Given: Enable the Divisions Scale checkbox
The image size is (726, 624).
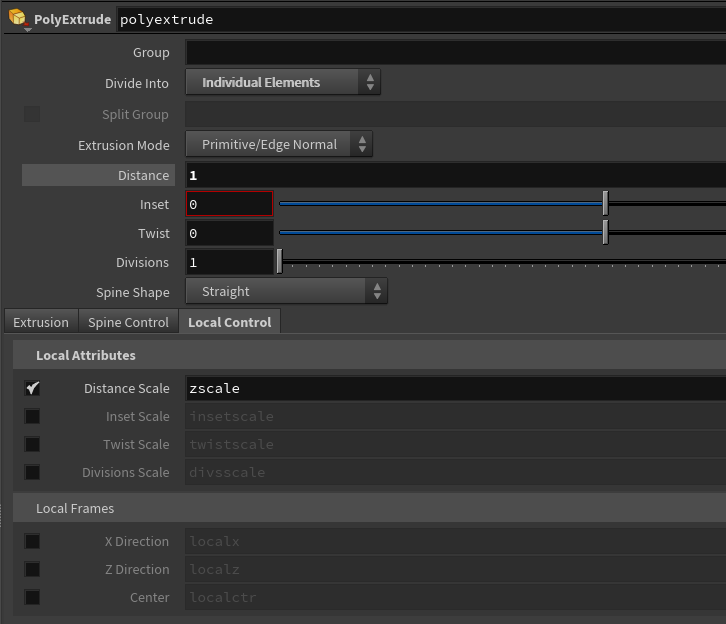Looking at the screenshot, I should [x=32, y=472].
